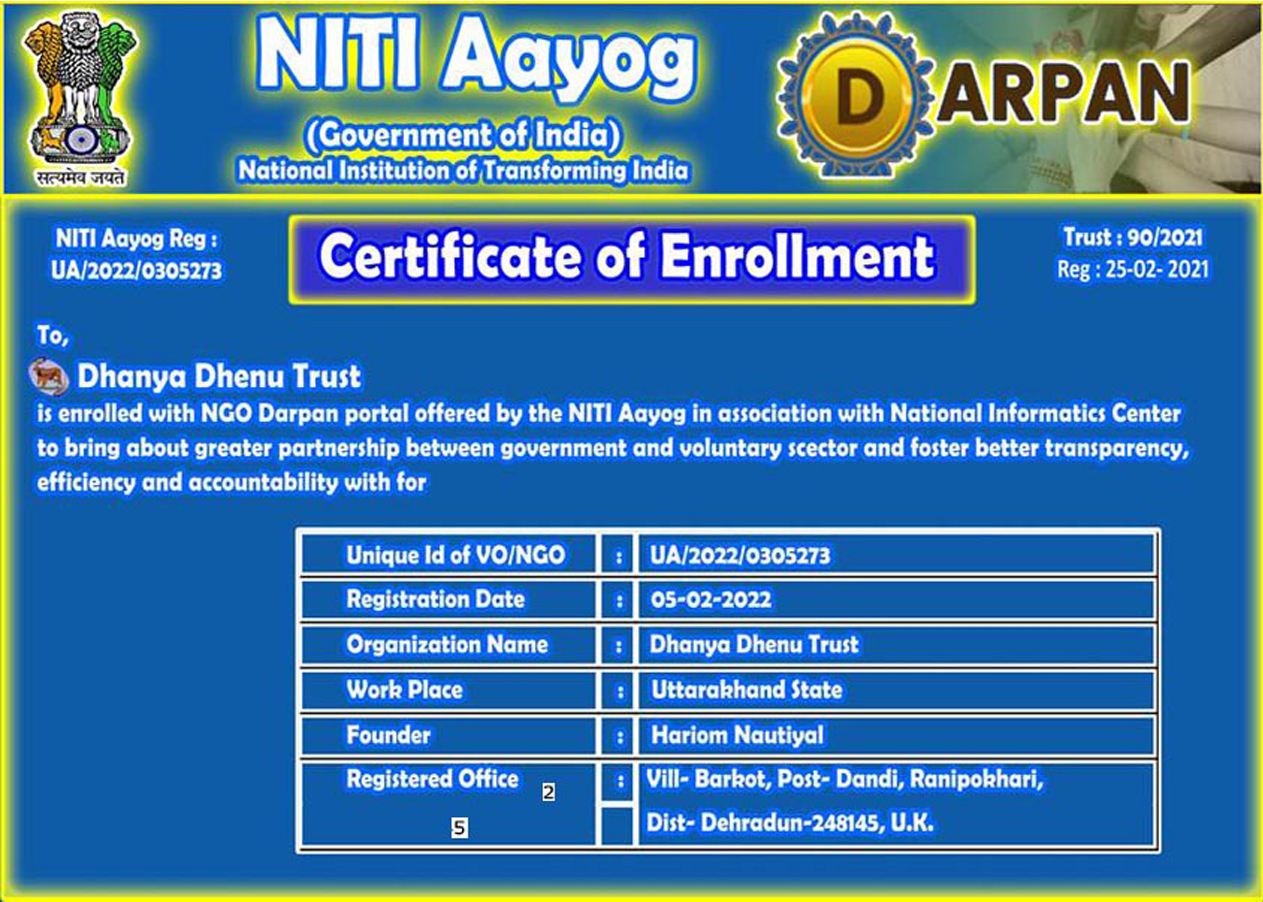The width and height of the screenshot is (1263, 902).
Task: Click the small white box labeled 5
Action: coord(459,828)
